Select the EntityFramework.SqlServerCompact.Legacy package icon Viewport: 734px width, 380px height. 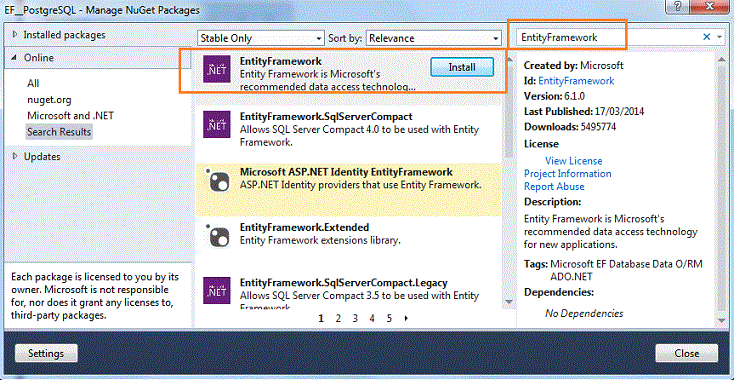coord(216,291)
